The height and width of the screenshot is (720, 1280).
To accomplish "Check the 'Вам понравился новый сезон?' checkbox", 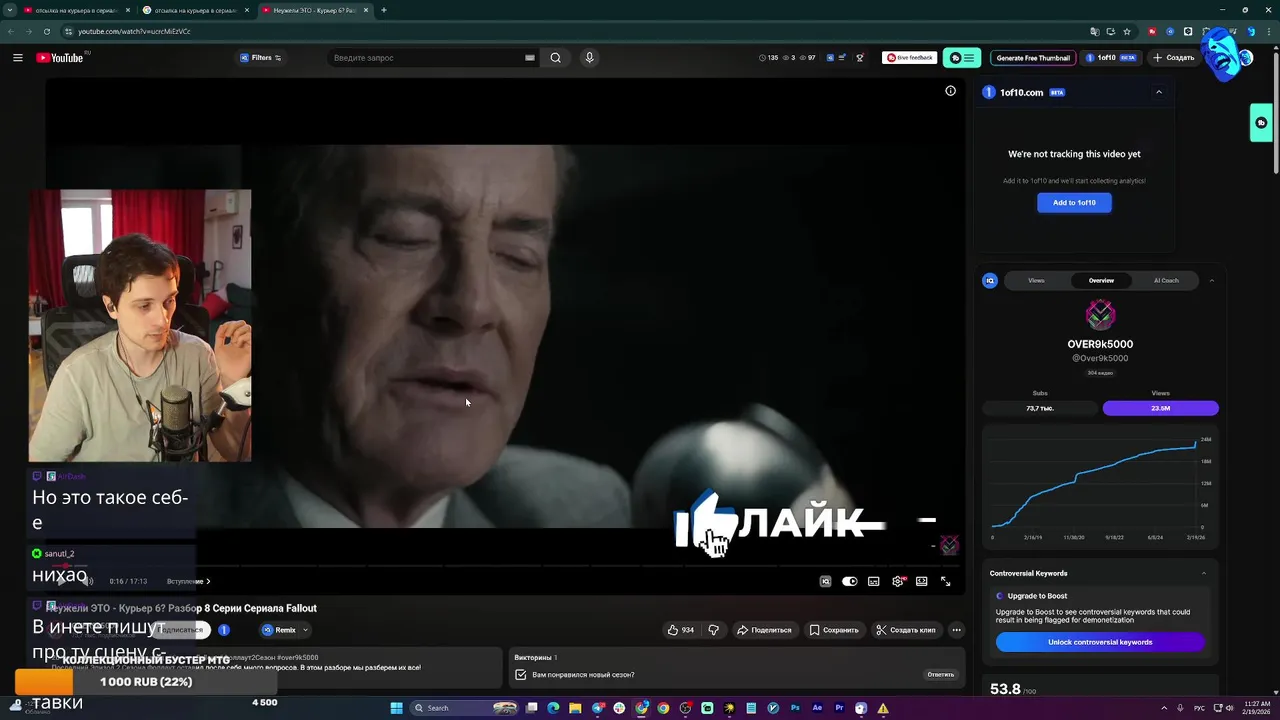I will pos(521,675).
